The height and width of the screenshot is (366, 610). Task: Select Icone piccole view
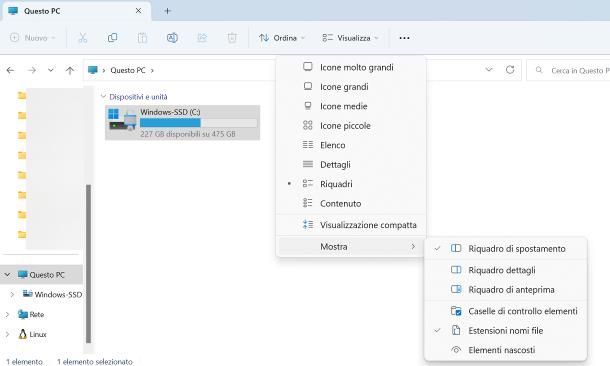point(351,126)
